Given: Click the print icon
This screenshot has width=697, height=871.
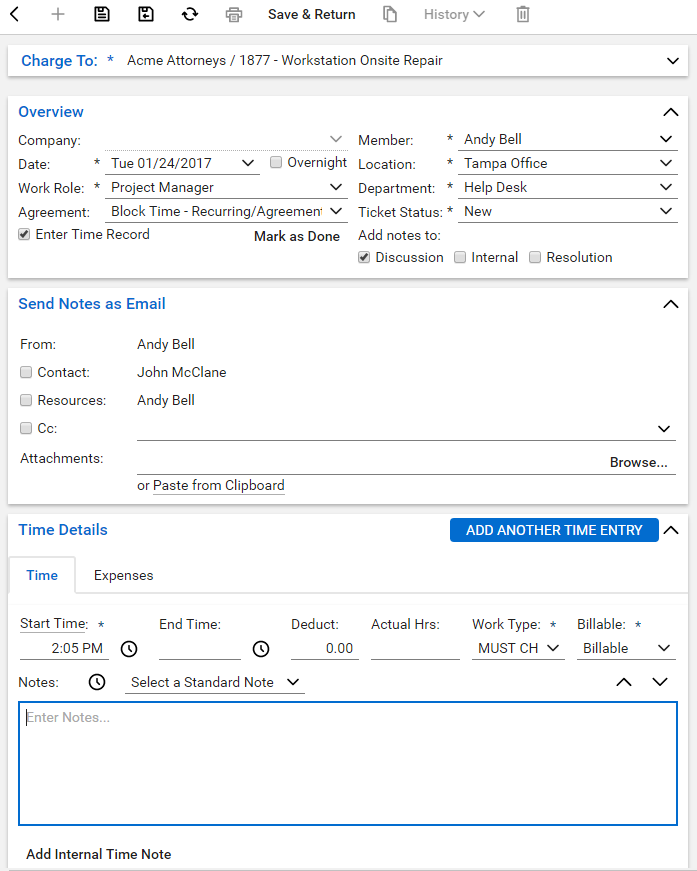Looking at the screenshot, I should (234, 14).
